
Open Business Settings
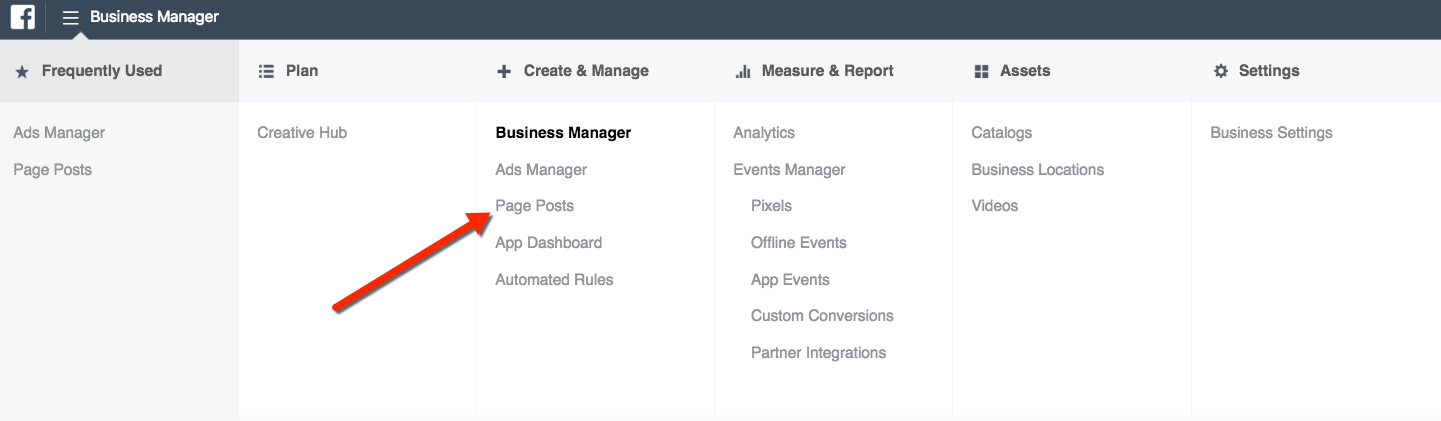1271,133
